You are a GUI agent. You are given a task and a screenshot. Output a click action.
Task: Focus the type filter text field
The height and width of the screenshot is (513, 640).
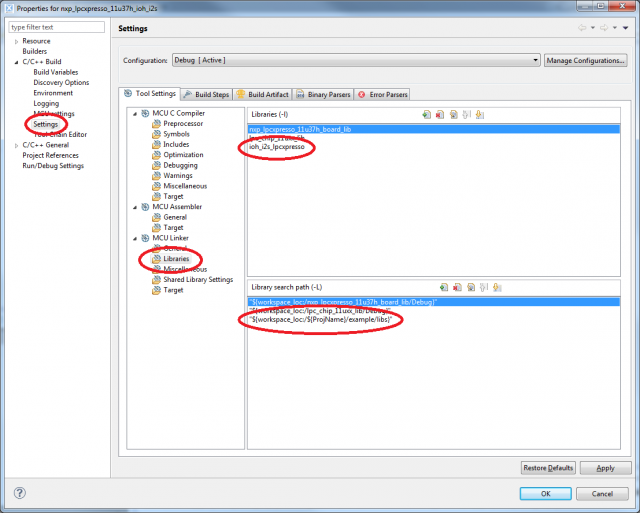coord(56,27)
